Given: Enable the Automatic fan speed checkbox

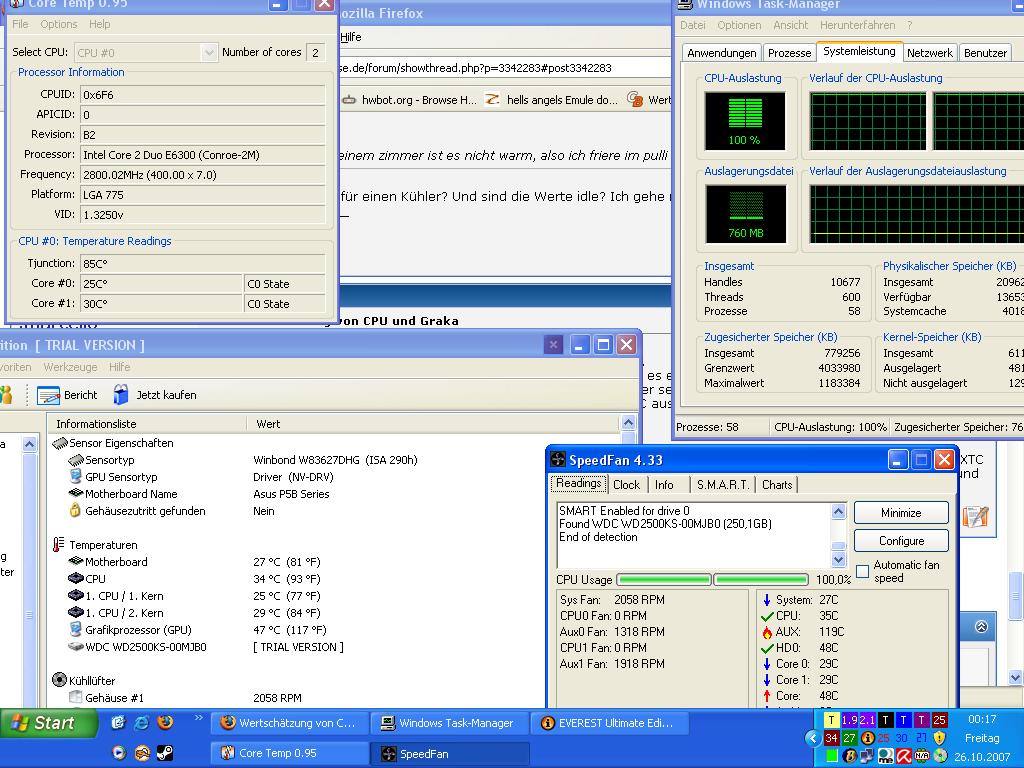Looking at the screenshot, I should point(863,571).
